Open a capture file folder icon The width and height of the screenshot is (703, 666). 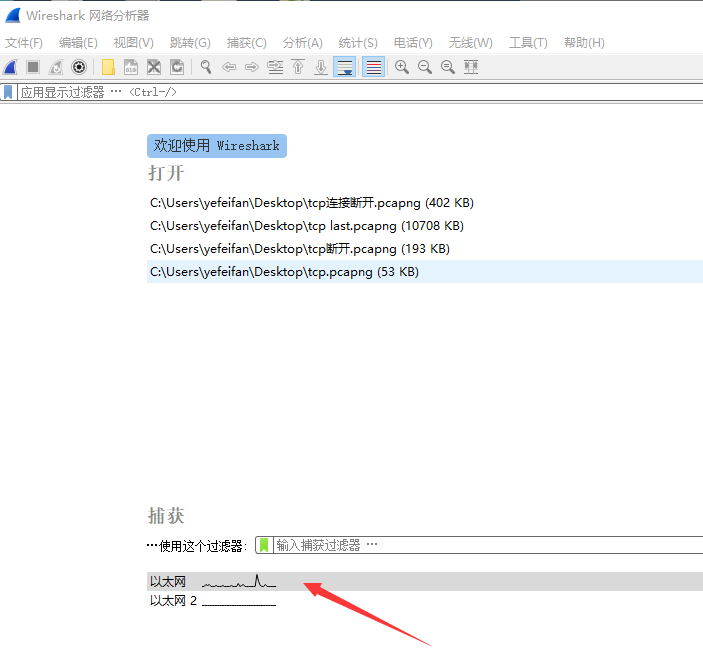pos(108,67)
